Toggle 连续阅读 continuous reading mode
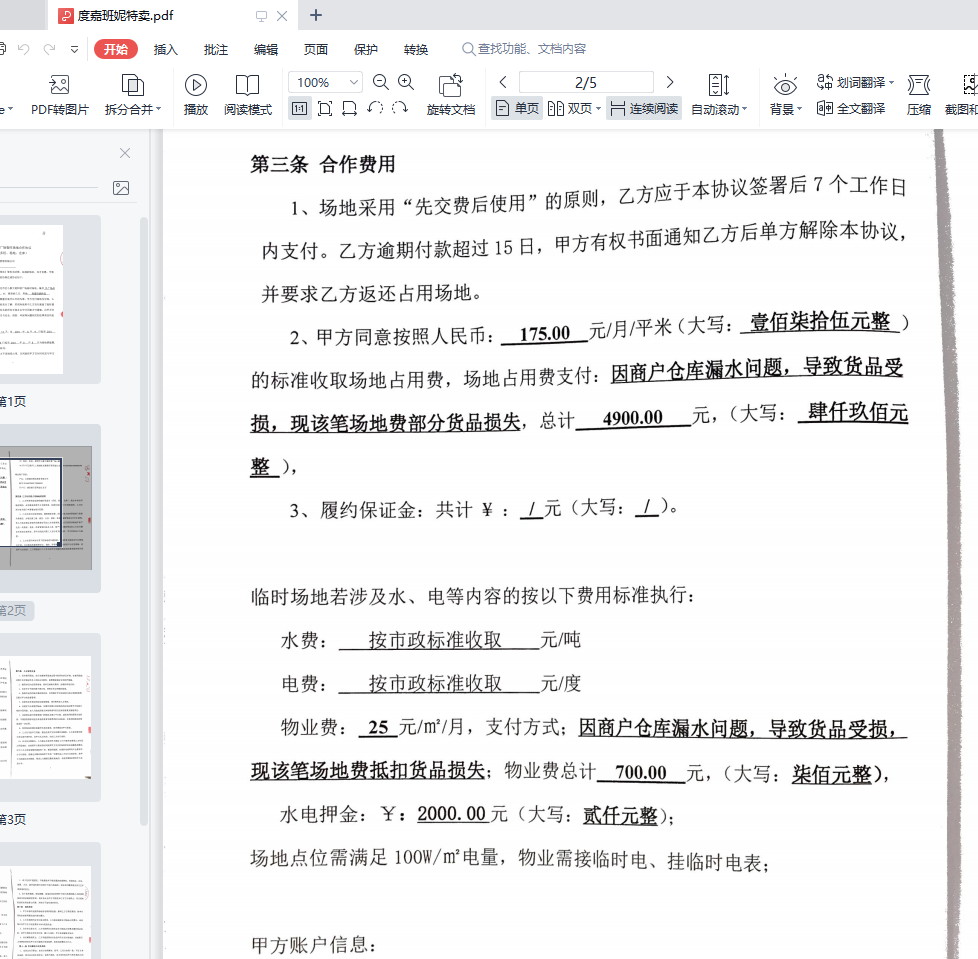This screenshot has width=978, height=959. [x=644, y=108]
